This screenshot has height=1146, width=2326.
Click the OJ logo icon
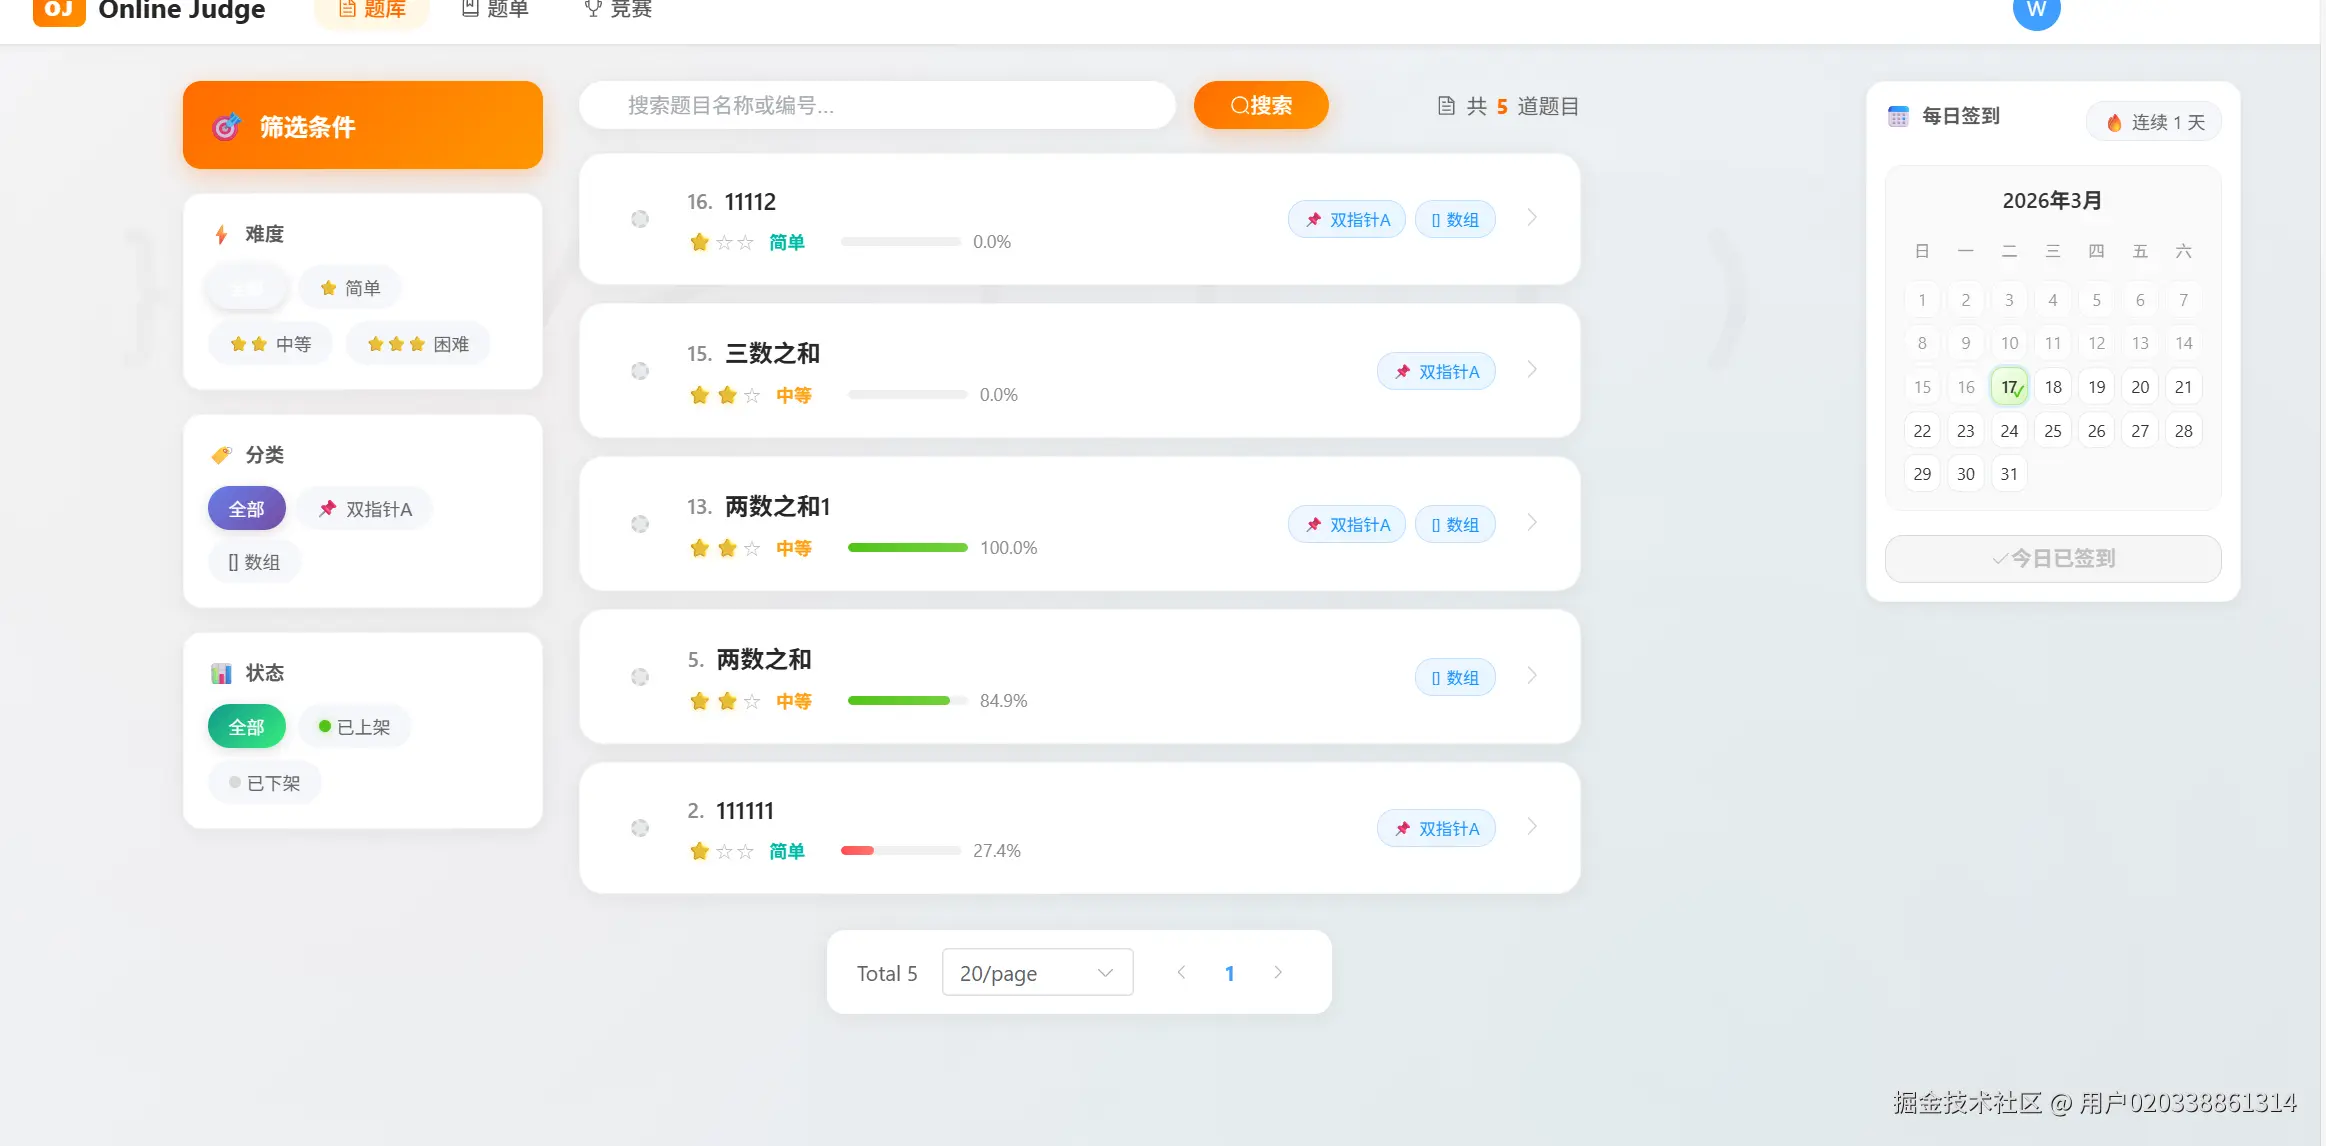[x=59, y=10]
